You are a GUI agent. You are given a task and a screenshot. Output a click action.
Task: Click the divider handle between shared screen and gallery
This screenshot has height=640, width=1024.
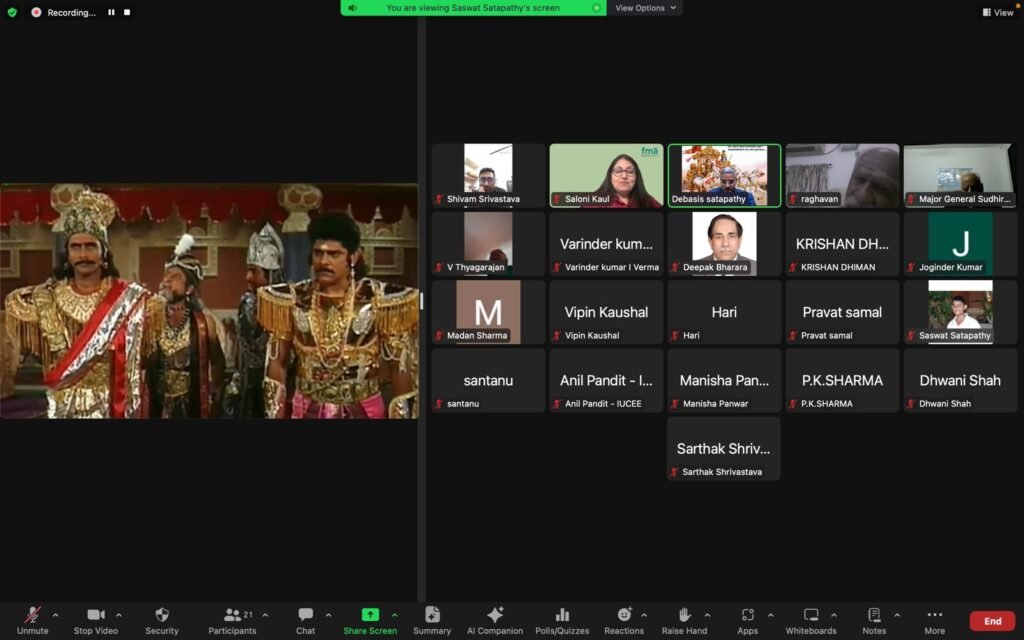coord(421,301)
